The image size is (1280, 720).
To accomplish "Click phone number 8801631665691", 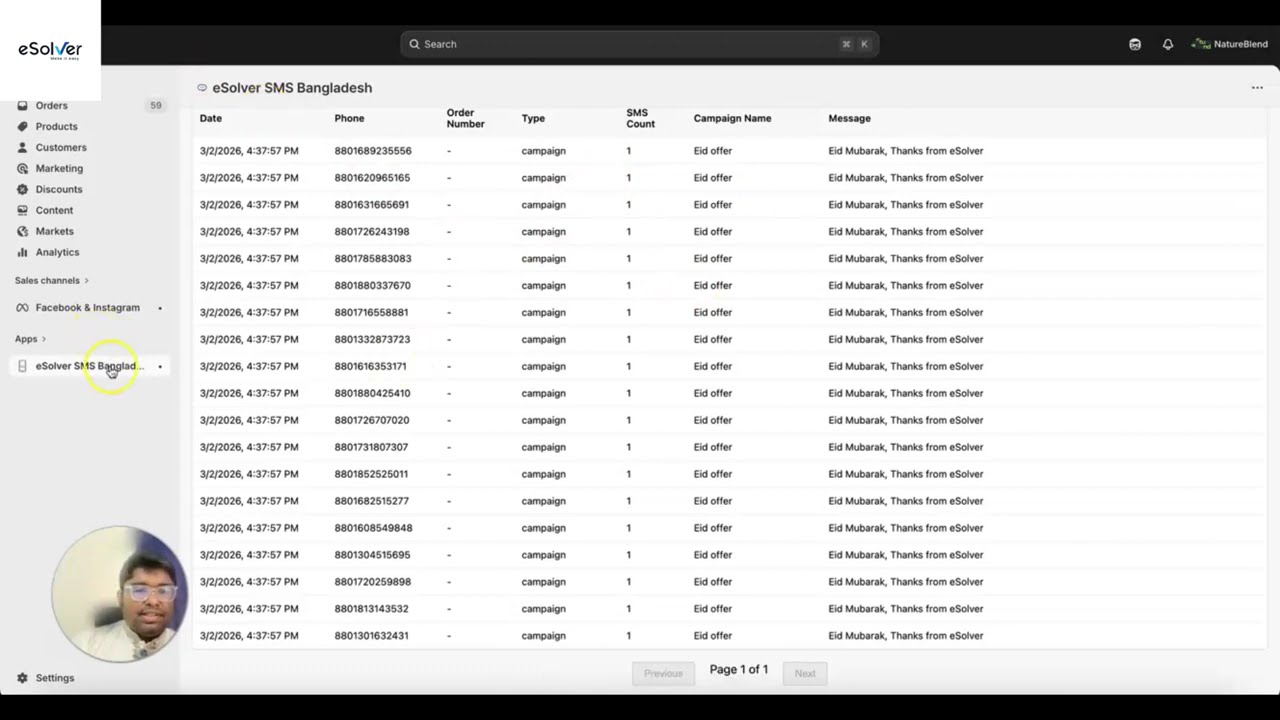I will (x=372, y=205).
